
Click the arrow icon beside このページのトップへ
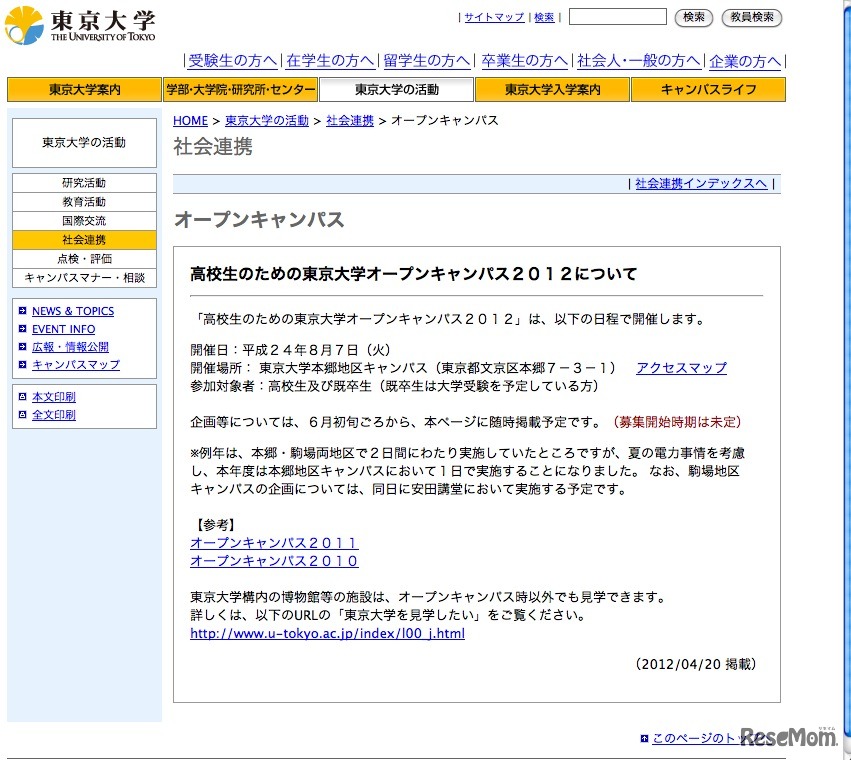pyautogui.click(x=644, y=736)
